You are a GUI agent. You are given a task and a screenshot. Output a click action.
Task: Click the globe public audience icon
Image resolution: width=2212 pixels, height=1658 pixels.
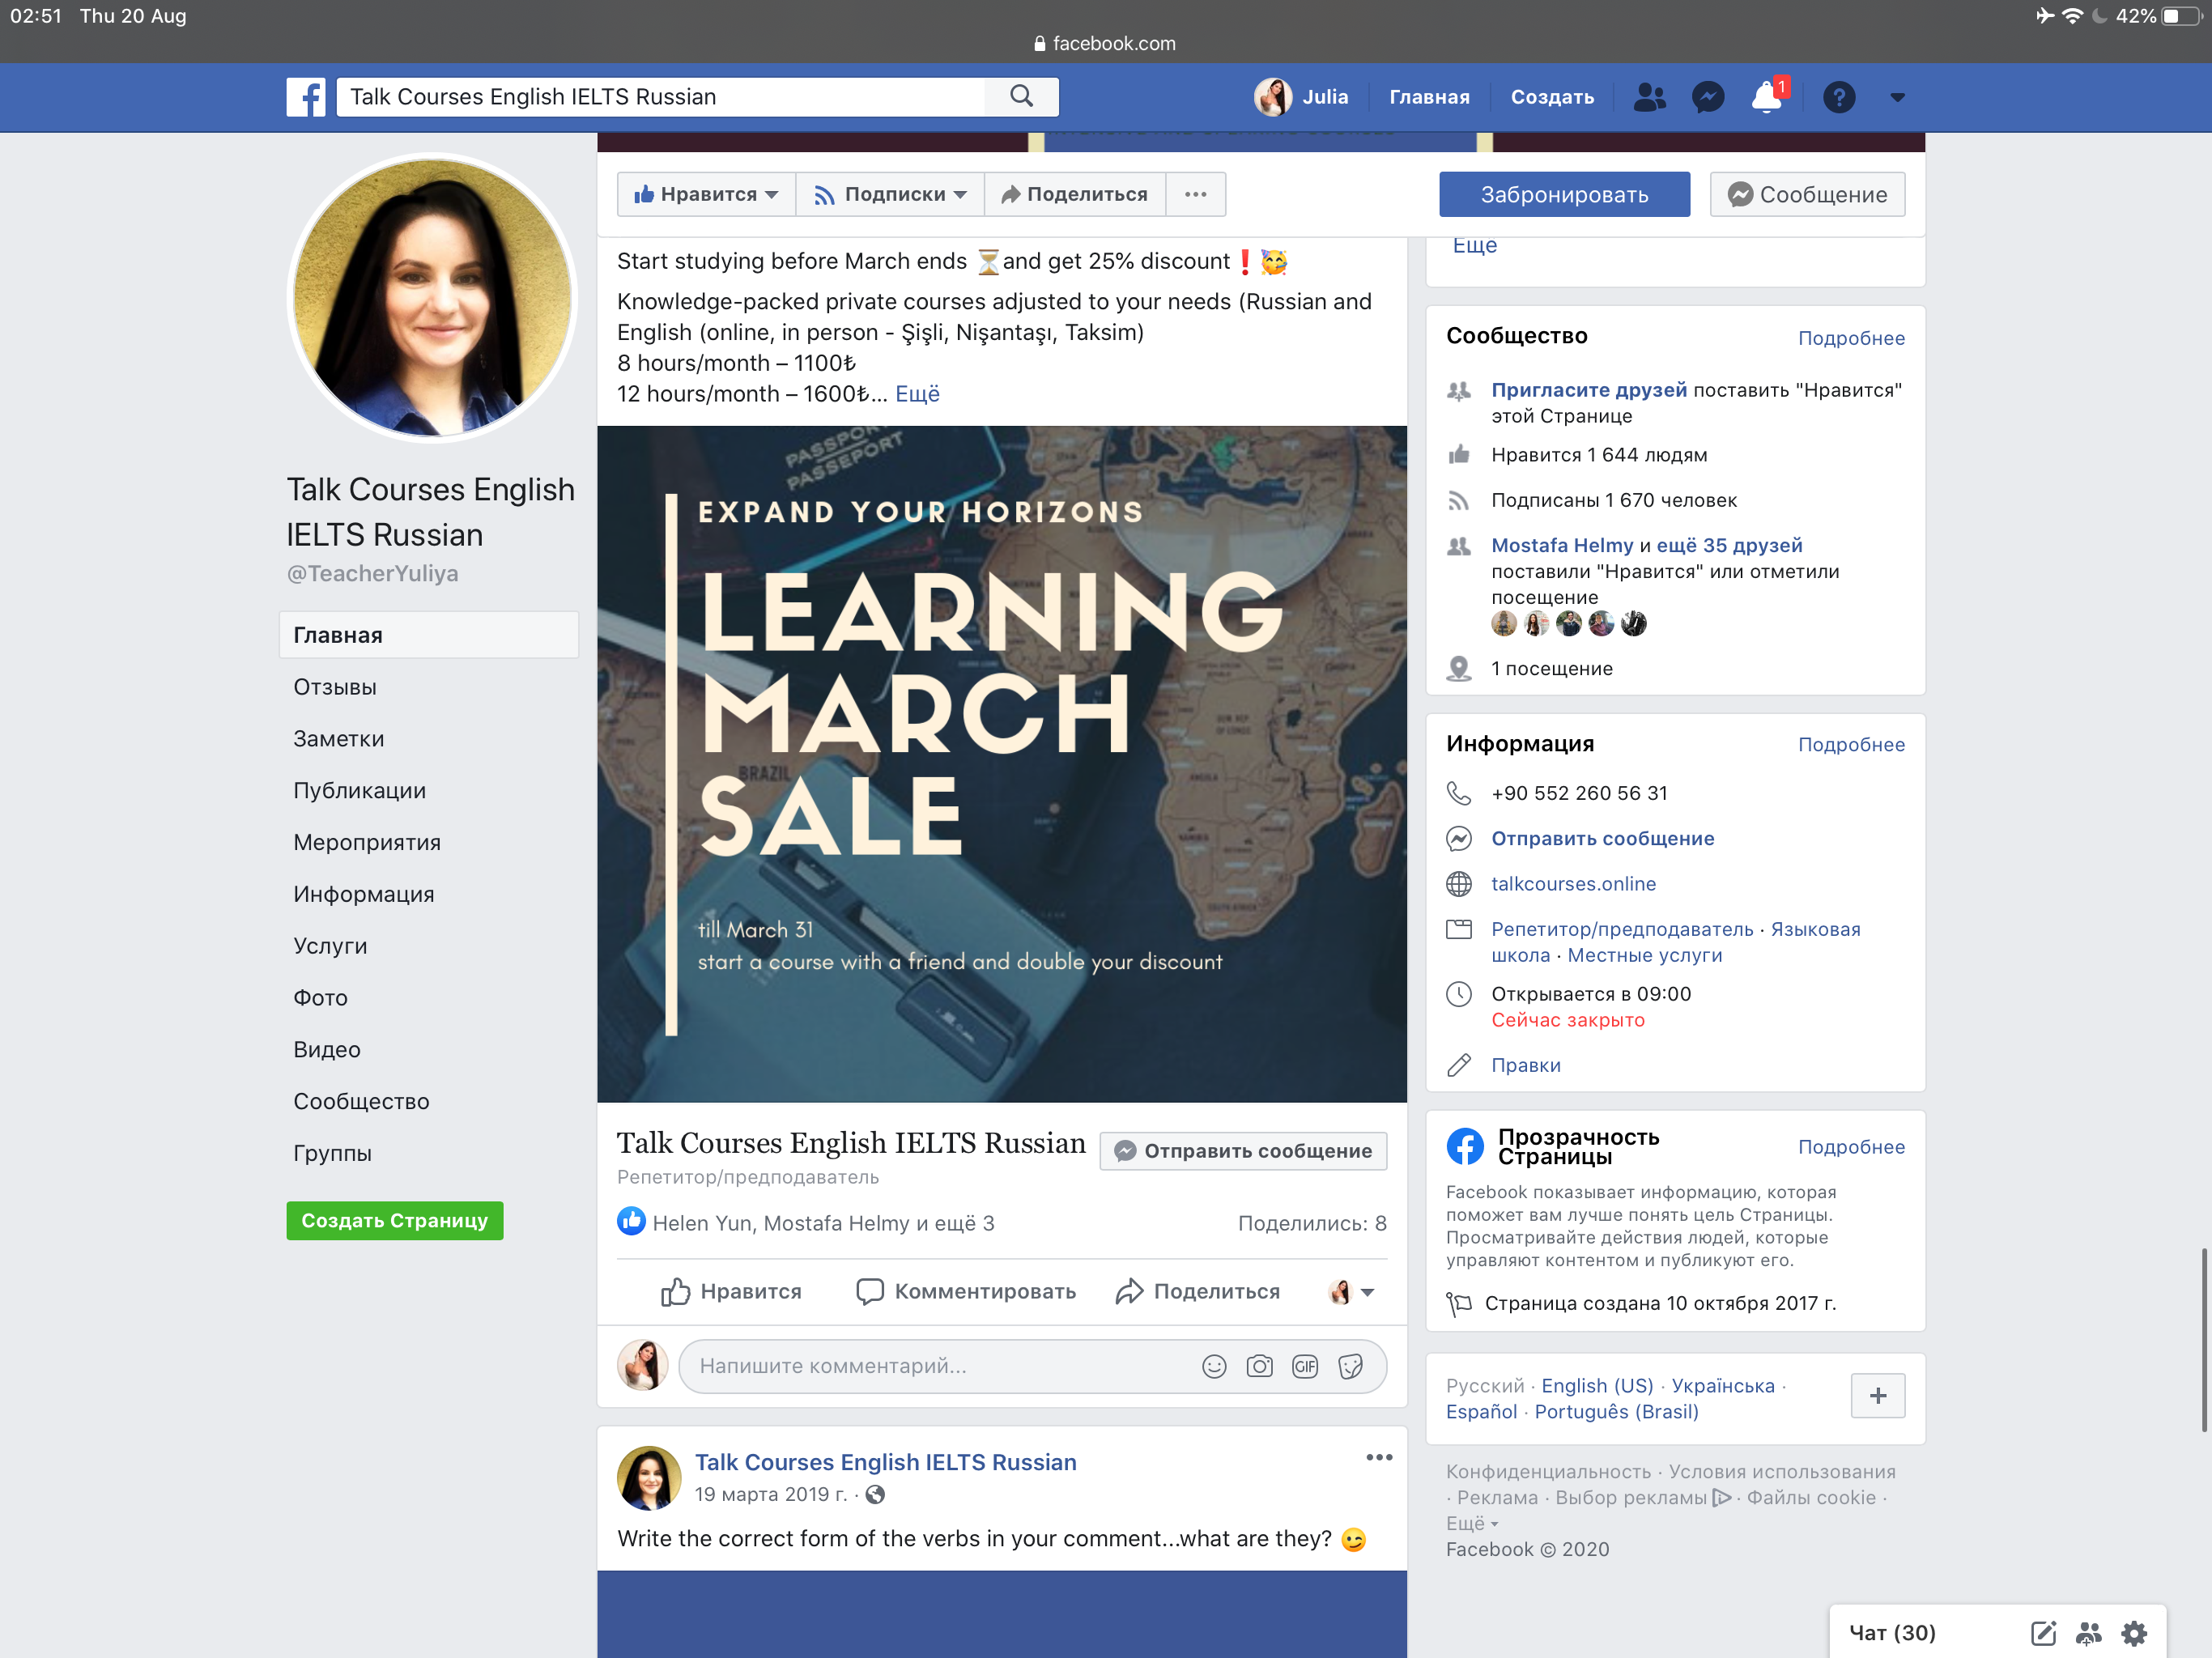(875, 1495)
